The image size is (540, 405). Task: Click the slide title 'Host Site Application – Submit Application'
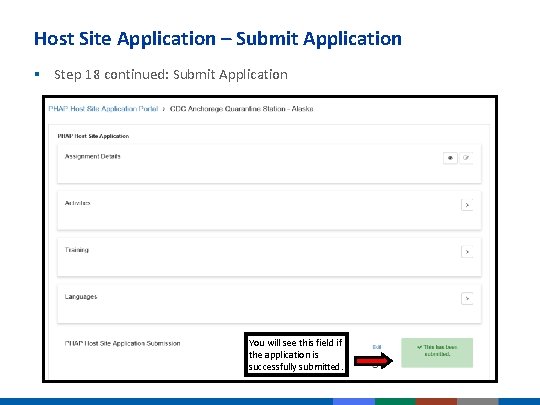(x=218, y=39)
